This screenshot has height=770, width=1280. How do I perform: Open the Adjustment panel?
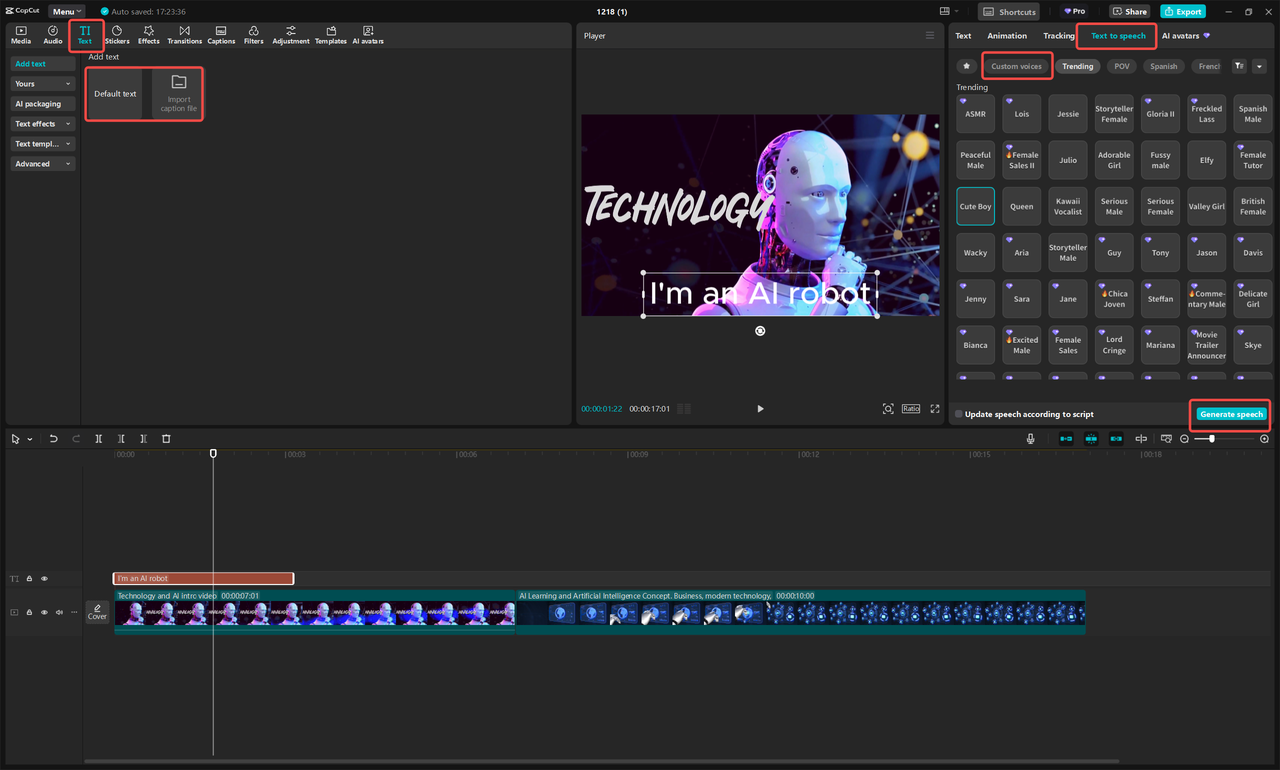click(x=291, y=35)
